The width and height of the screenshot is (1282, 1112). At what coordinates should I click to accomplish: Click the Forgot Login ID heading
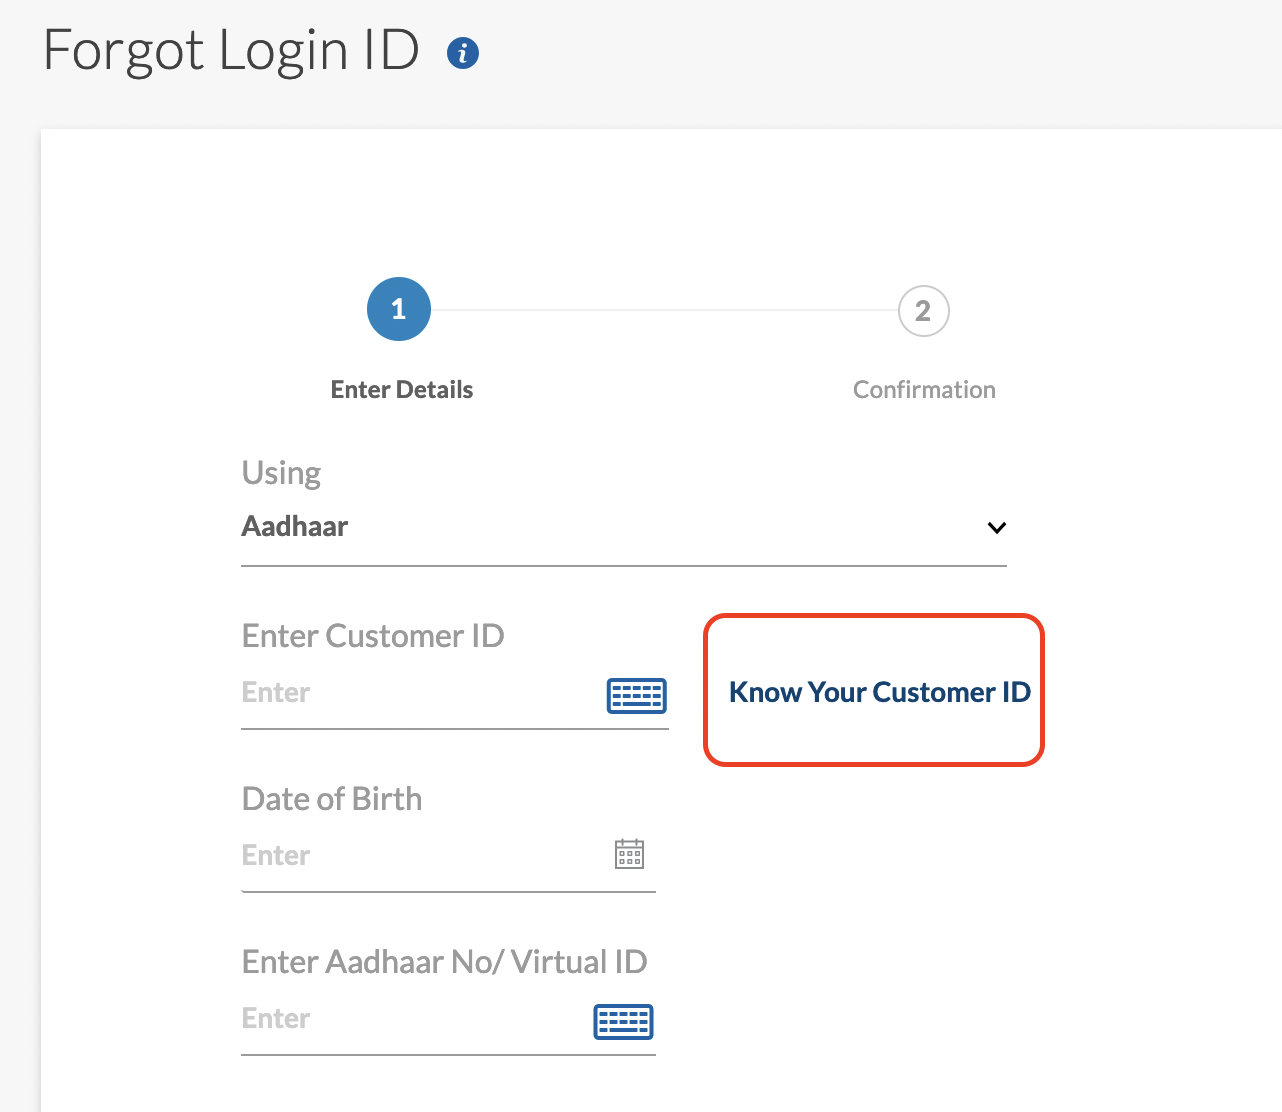point(231,50)
